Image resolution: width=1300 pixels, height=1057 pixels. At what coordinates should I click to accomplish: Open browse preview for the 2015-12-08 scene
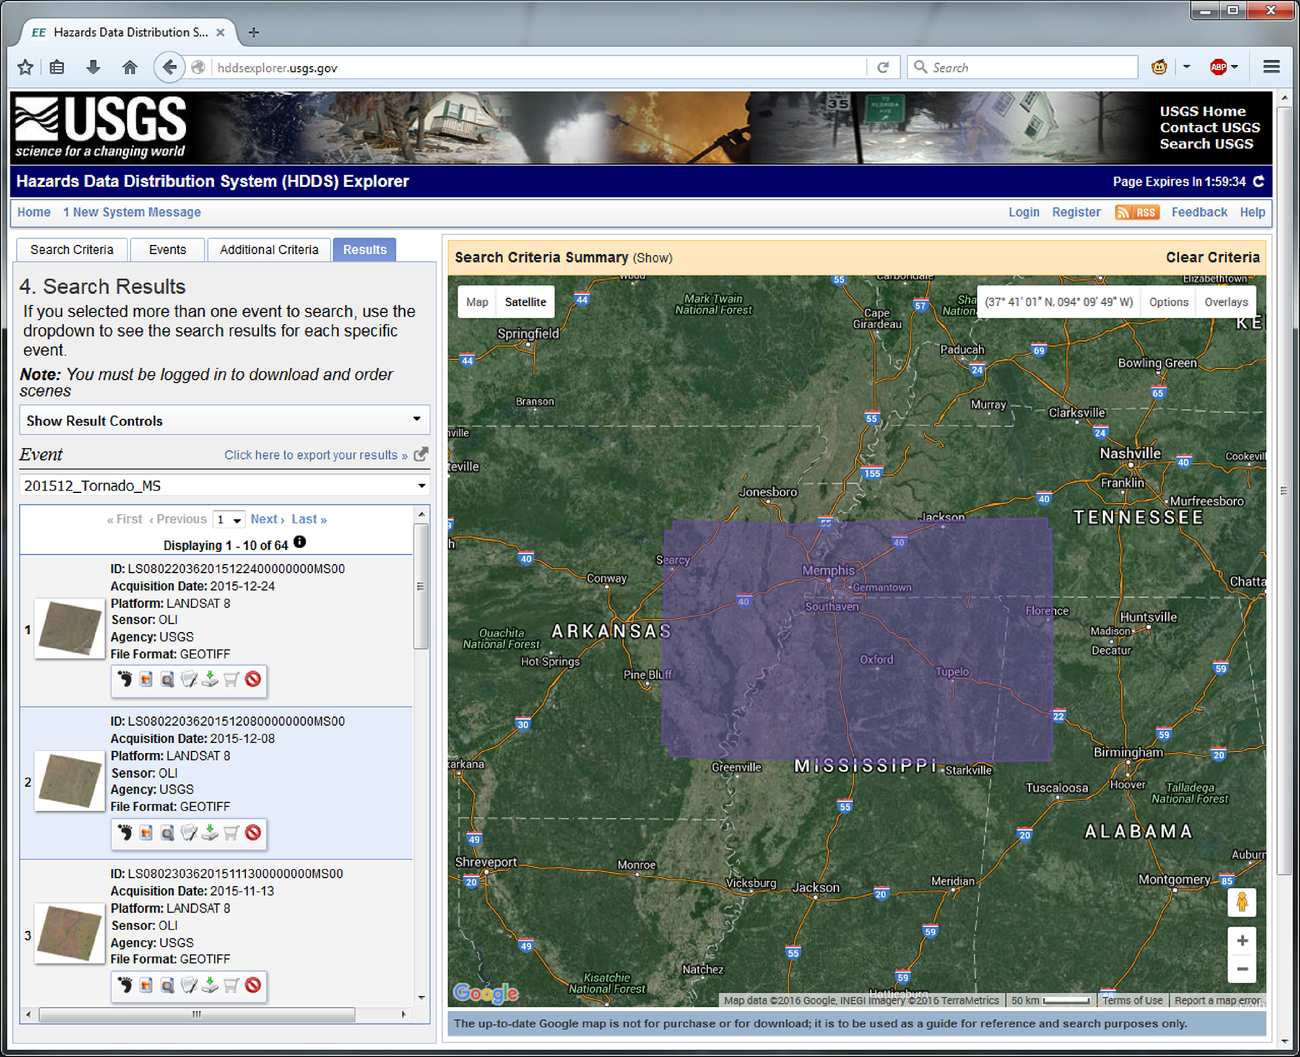(167, 832)
